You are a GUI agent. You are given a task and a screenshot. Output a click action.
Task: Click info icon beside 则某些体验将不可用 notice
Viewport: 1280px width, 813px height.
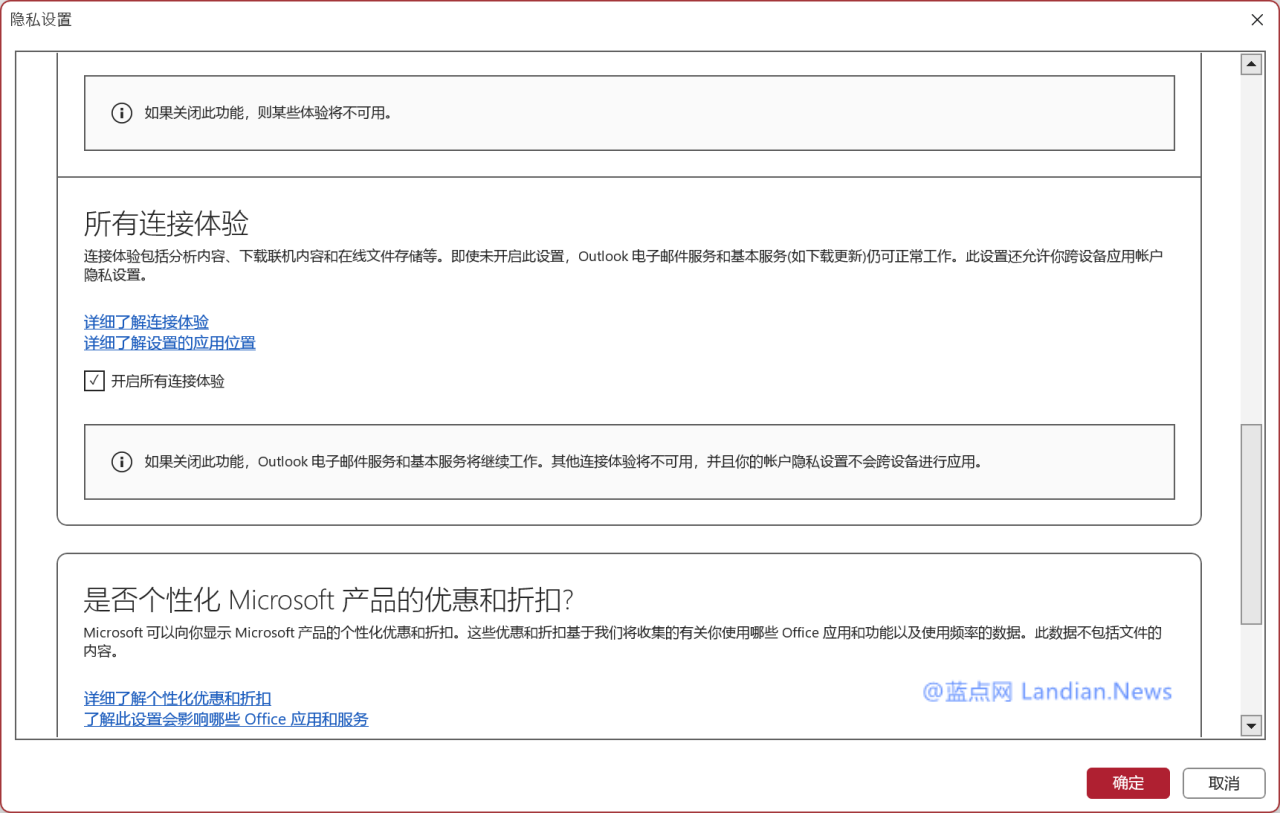point(121,113)
